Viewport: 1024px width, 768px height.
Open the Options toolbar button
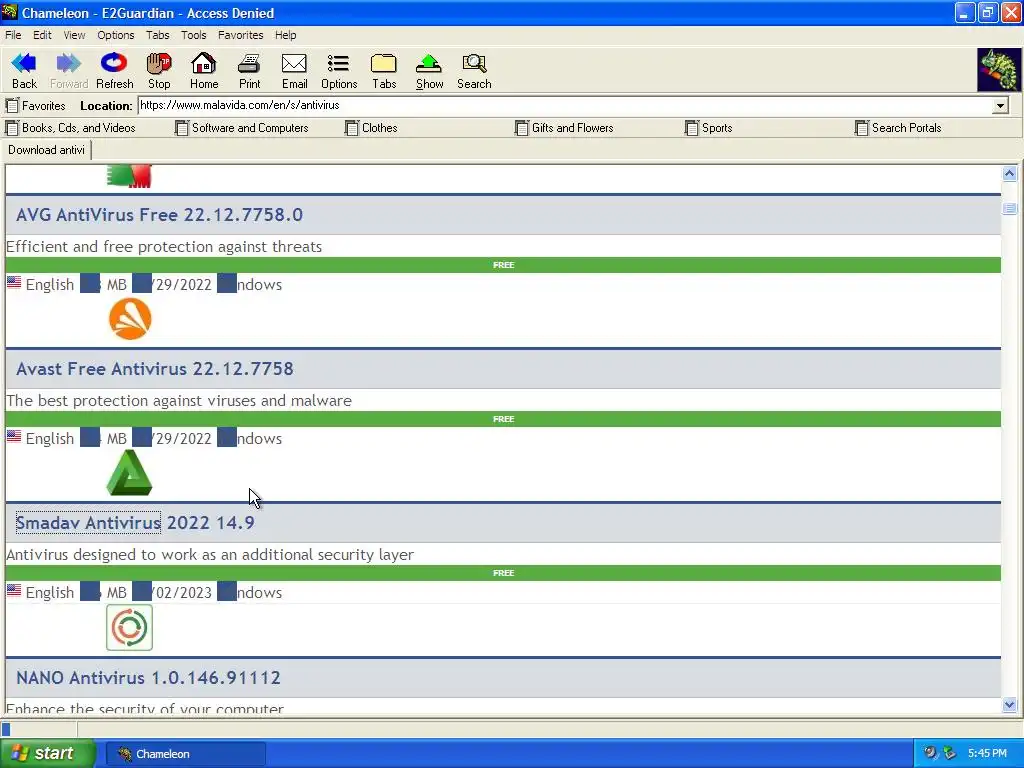pyautogui.click(x=339, y=71)
